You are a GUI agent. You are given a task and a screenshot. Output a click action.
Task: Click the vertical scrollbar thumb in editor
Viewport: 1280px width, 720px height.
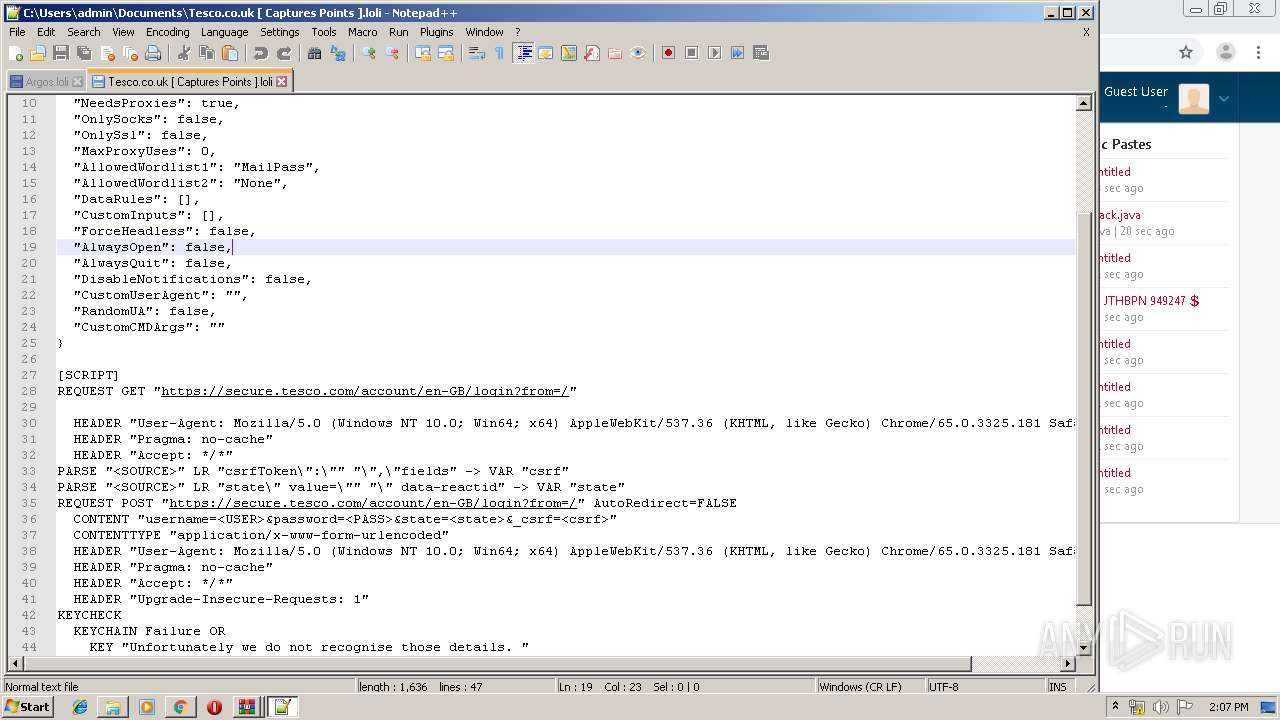click(1083, 408)
